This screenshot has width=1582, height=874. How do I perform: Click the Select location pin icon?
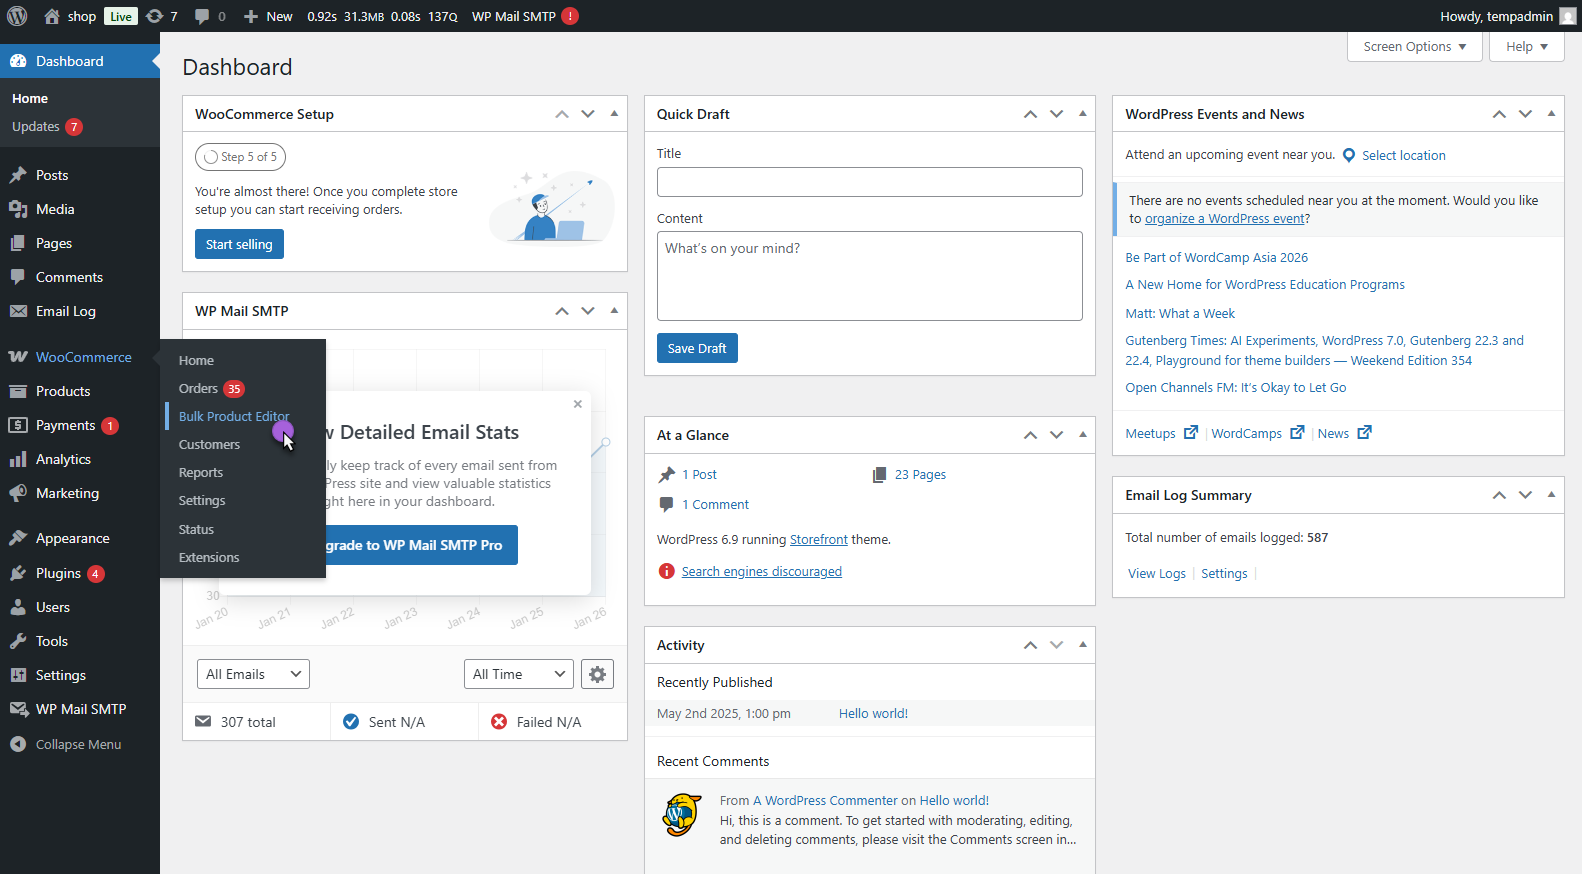point(1349,155)
